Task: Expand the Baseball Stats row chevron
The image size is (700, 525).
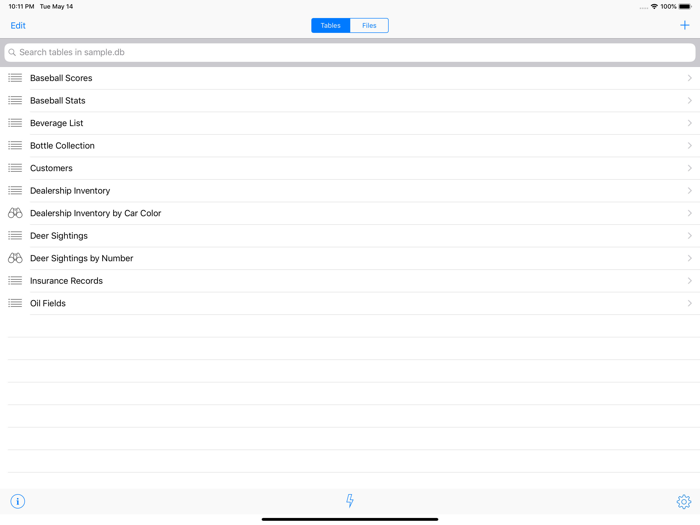Action: point(690,100)
